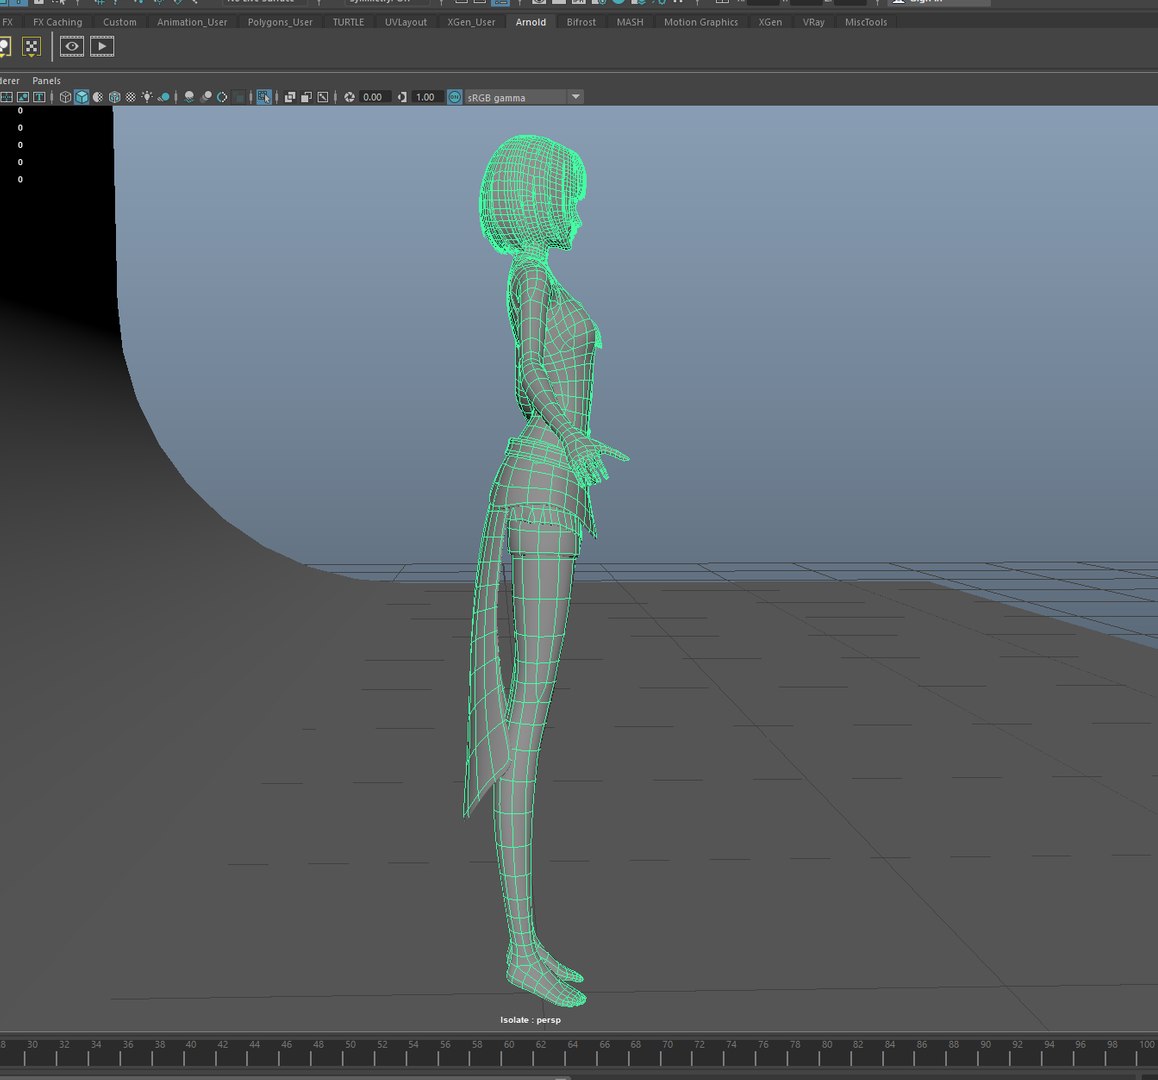1158x1080 pixels.
Task: Select the Arnold shelf tab
Action: coord(531,22)
